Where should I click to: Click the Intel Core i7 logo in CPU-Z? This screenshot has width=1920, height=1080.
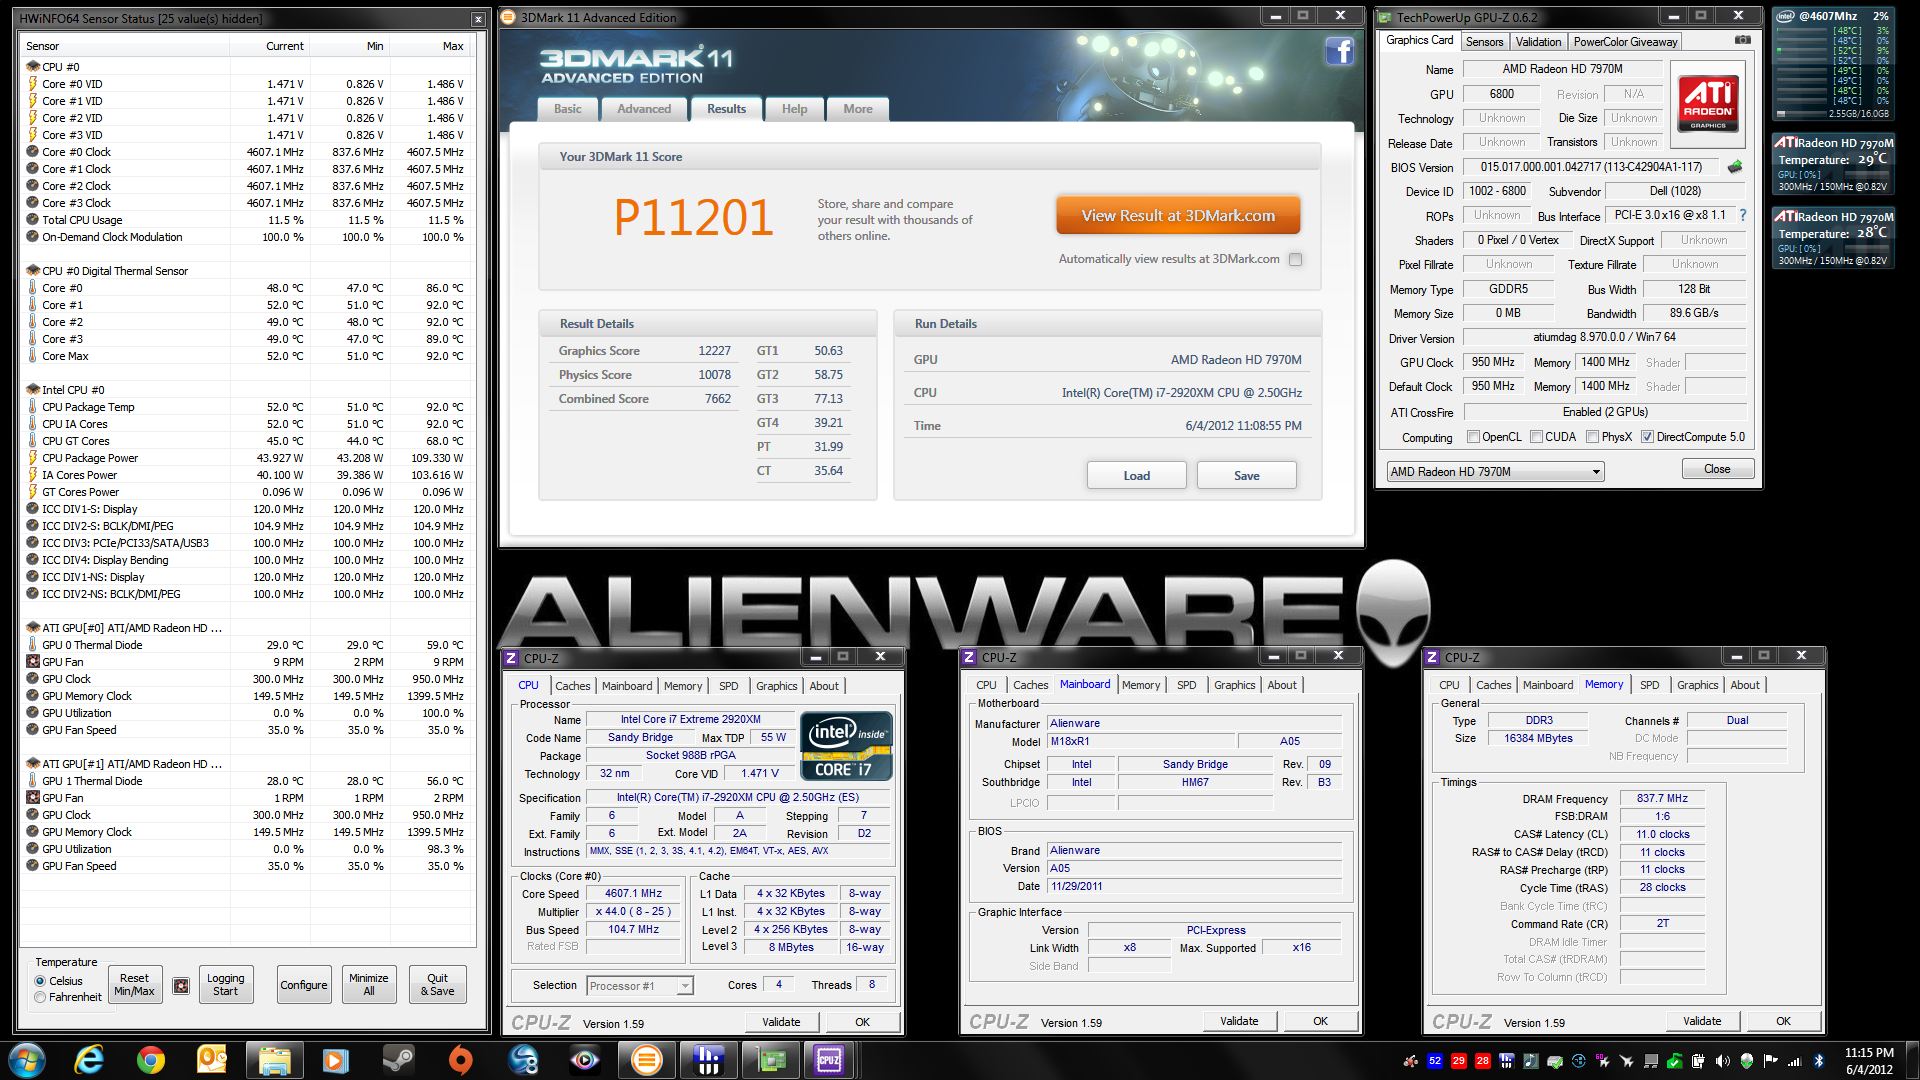846,745
